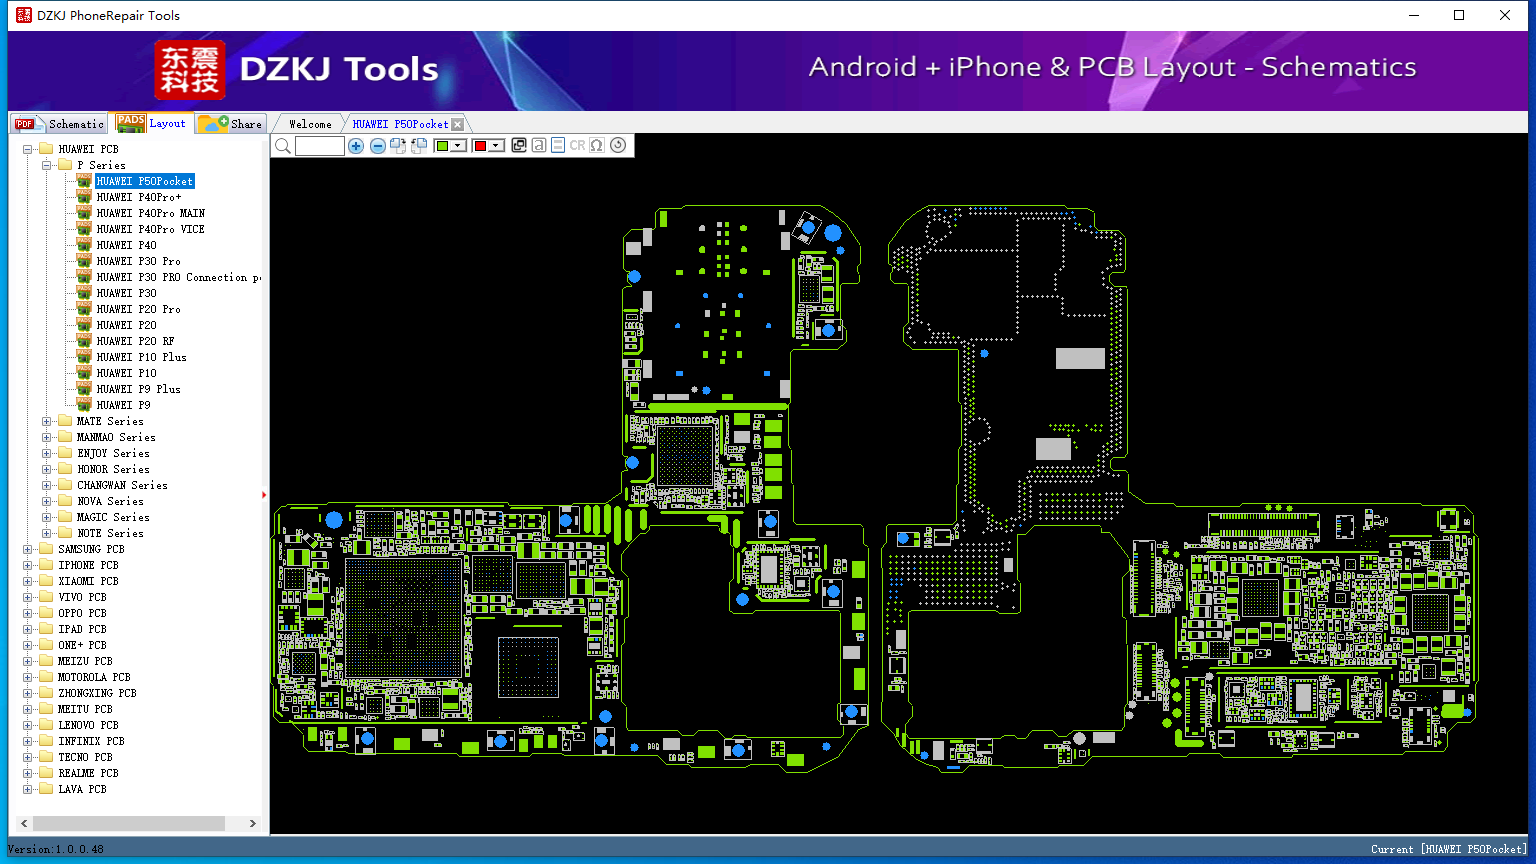Switch to the Welcome document tab
The width and height of the screenshot is (1536, 864).
pyautogui.click(x=310, y=124)
